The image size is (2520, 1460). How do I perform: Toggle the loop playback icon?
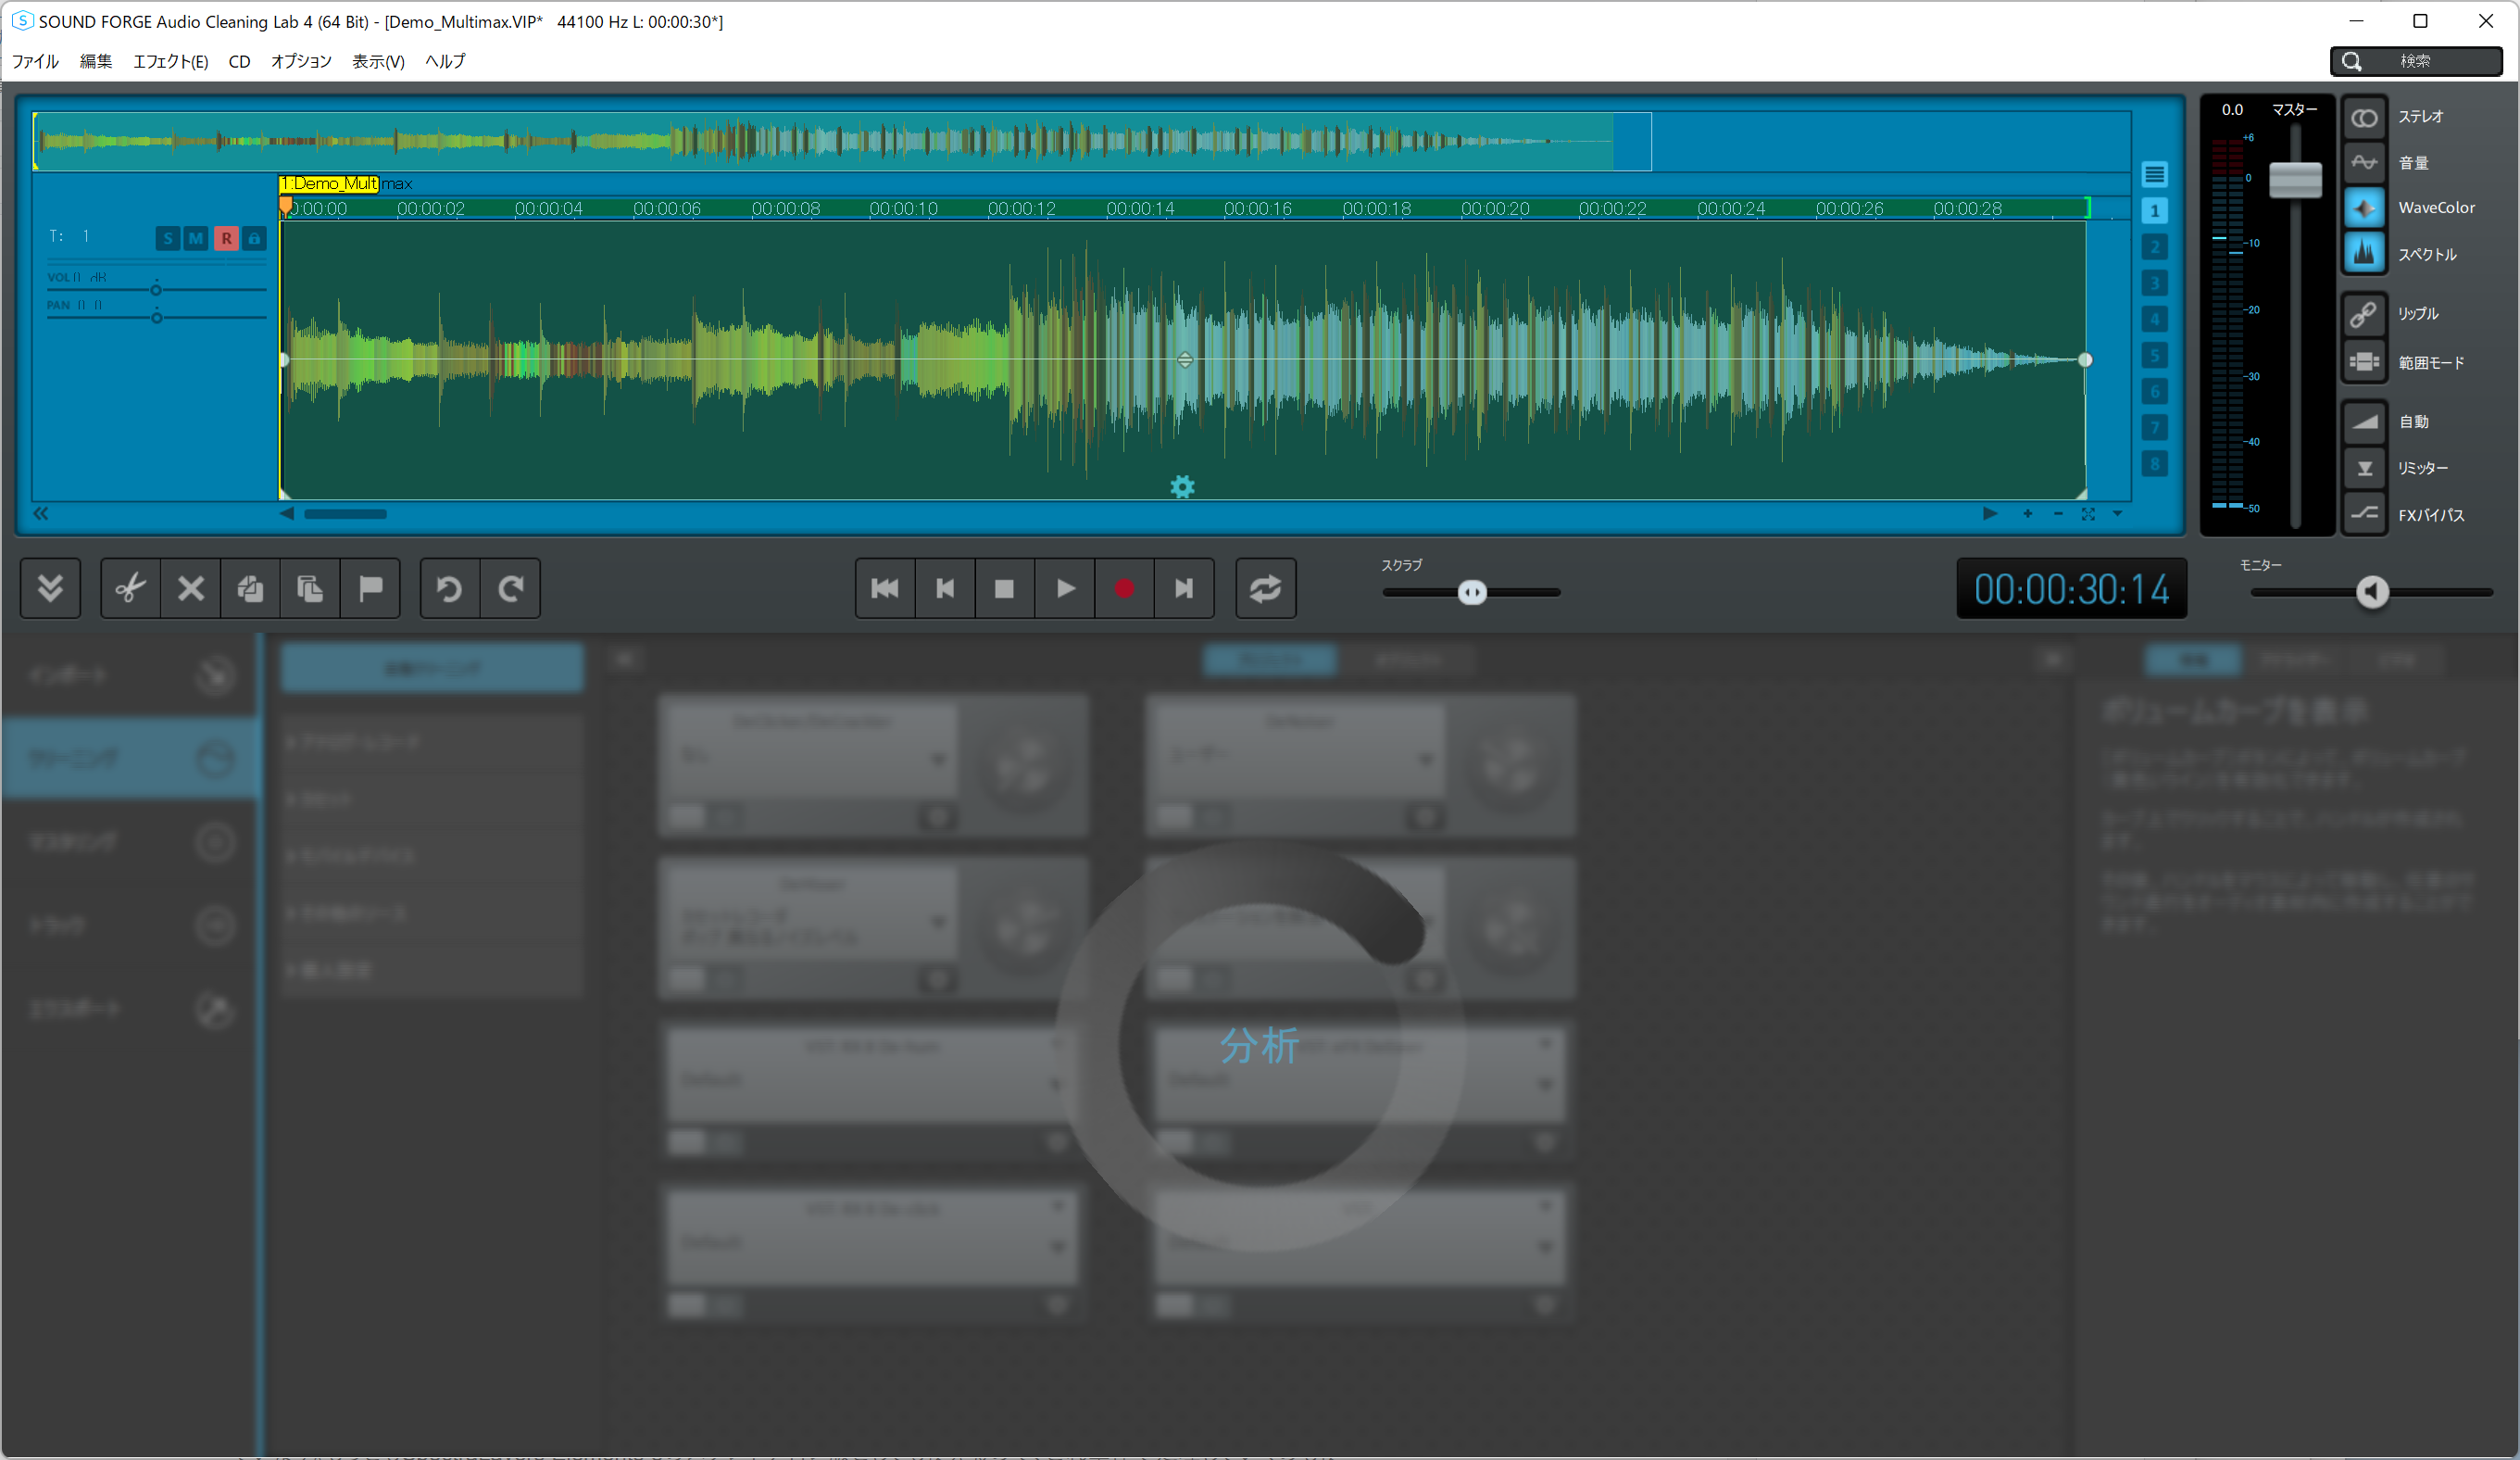coord(1265,588)
